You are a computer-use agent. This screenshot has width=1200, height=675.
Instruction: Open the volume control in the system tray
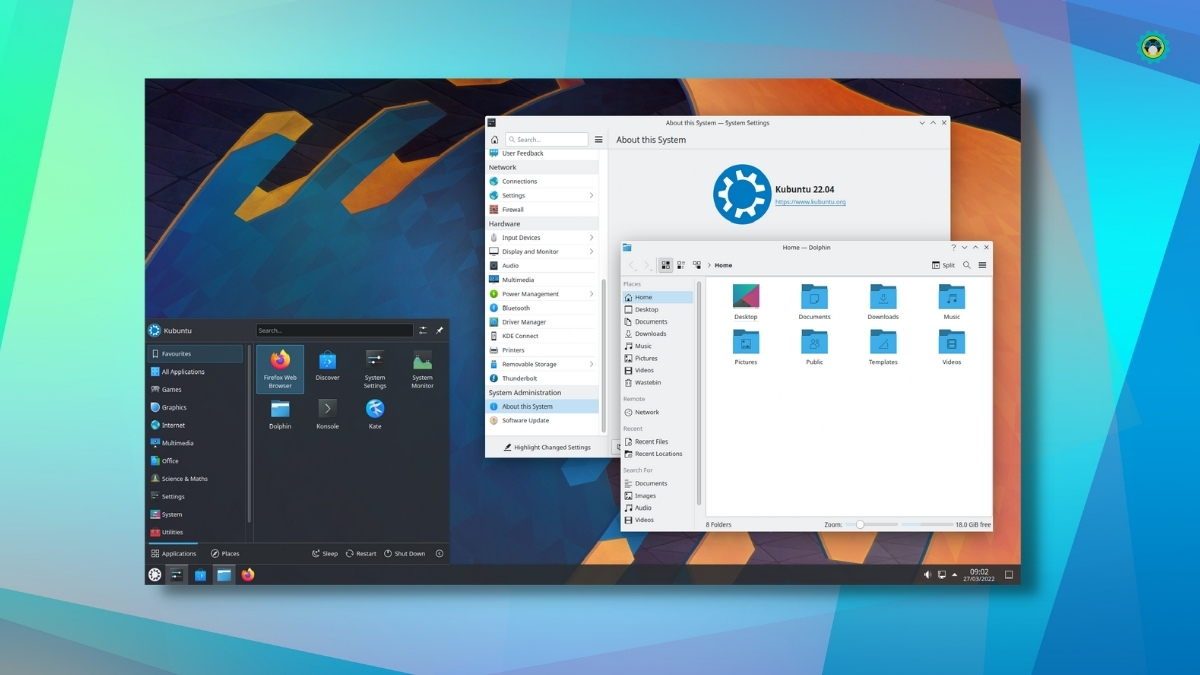coord(926,574)
